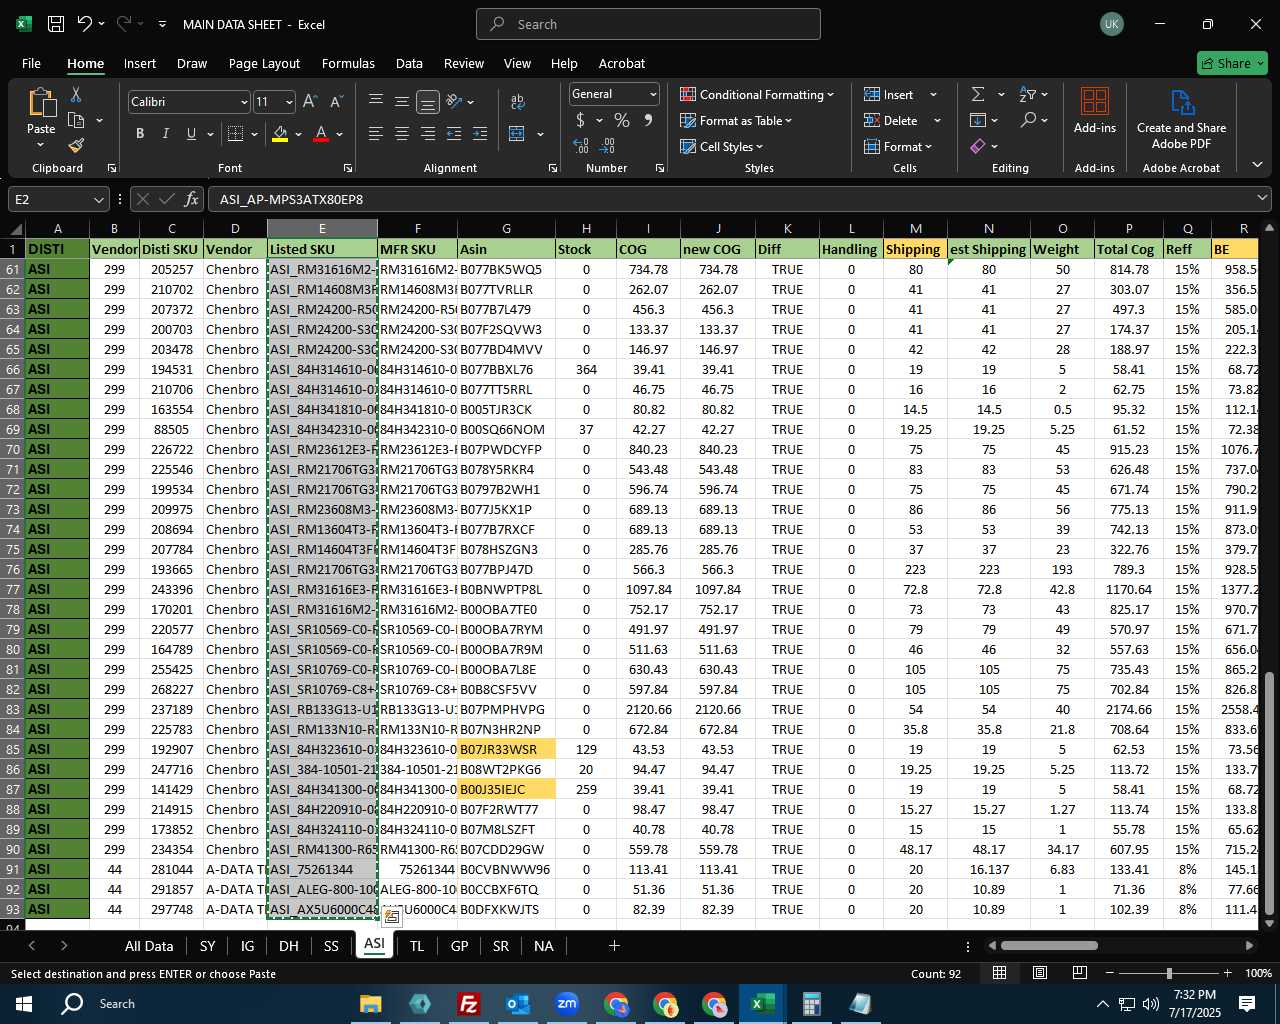Decrease font size with small A icon
The image size is (1280, 1024).
click(336, 101)
